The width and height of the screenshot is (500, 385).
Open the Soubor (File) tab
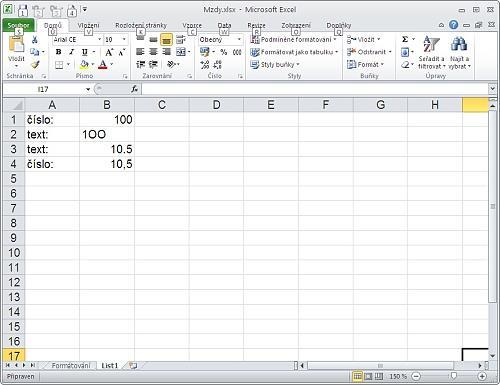click(x=18, y=25)
